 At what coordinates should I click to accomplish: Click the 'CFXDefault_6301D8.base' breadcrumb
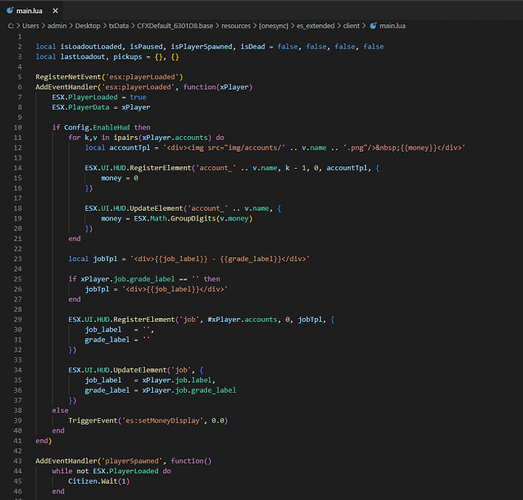(x=175, y=26)
